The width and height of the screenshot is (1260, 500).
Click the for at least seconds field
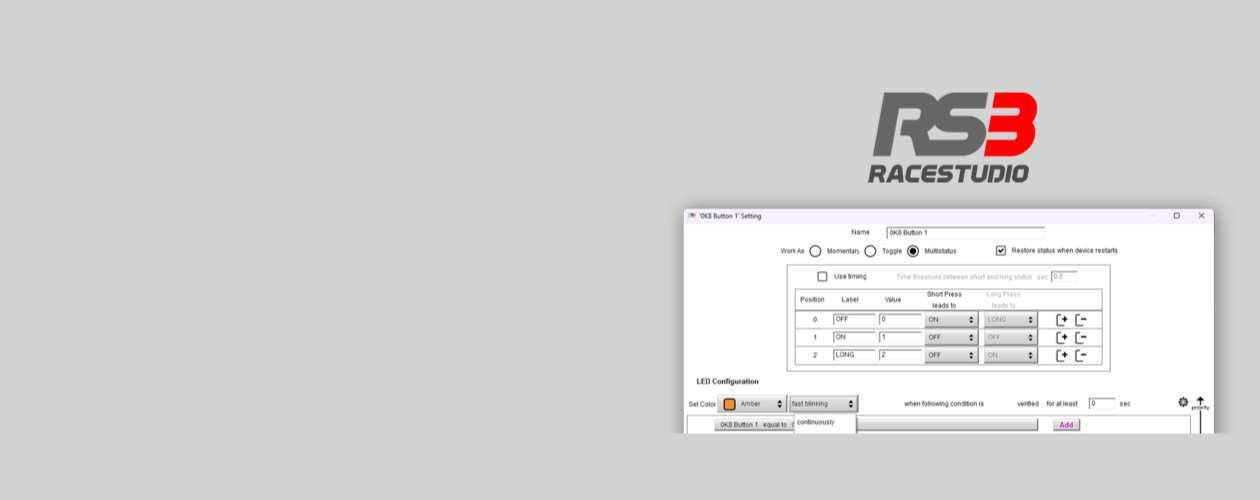(x=1101, y=404)
